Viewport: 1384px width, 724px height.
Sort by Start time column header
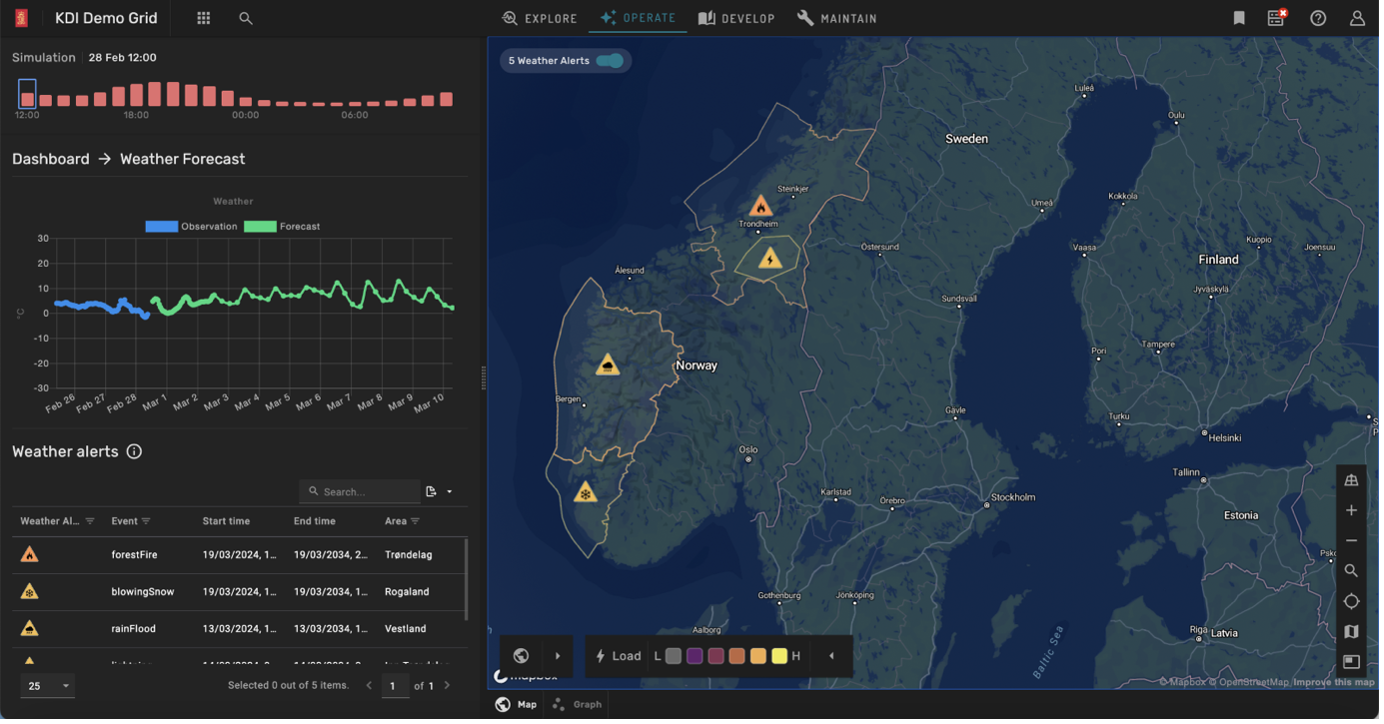[x=227, y=523]
